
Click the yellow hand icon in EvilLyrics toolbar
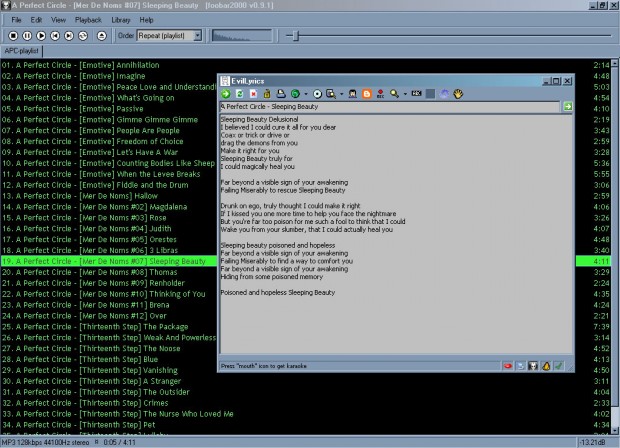point(458,94)
